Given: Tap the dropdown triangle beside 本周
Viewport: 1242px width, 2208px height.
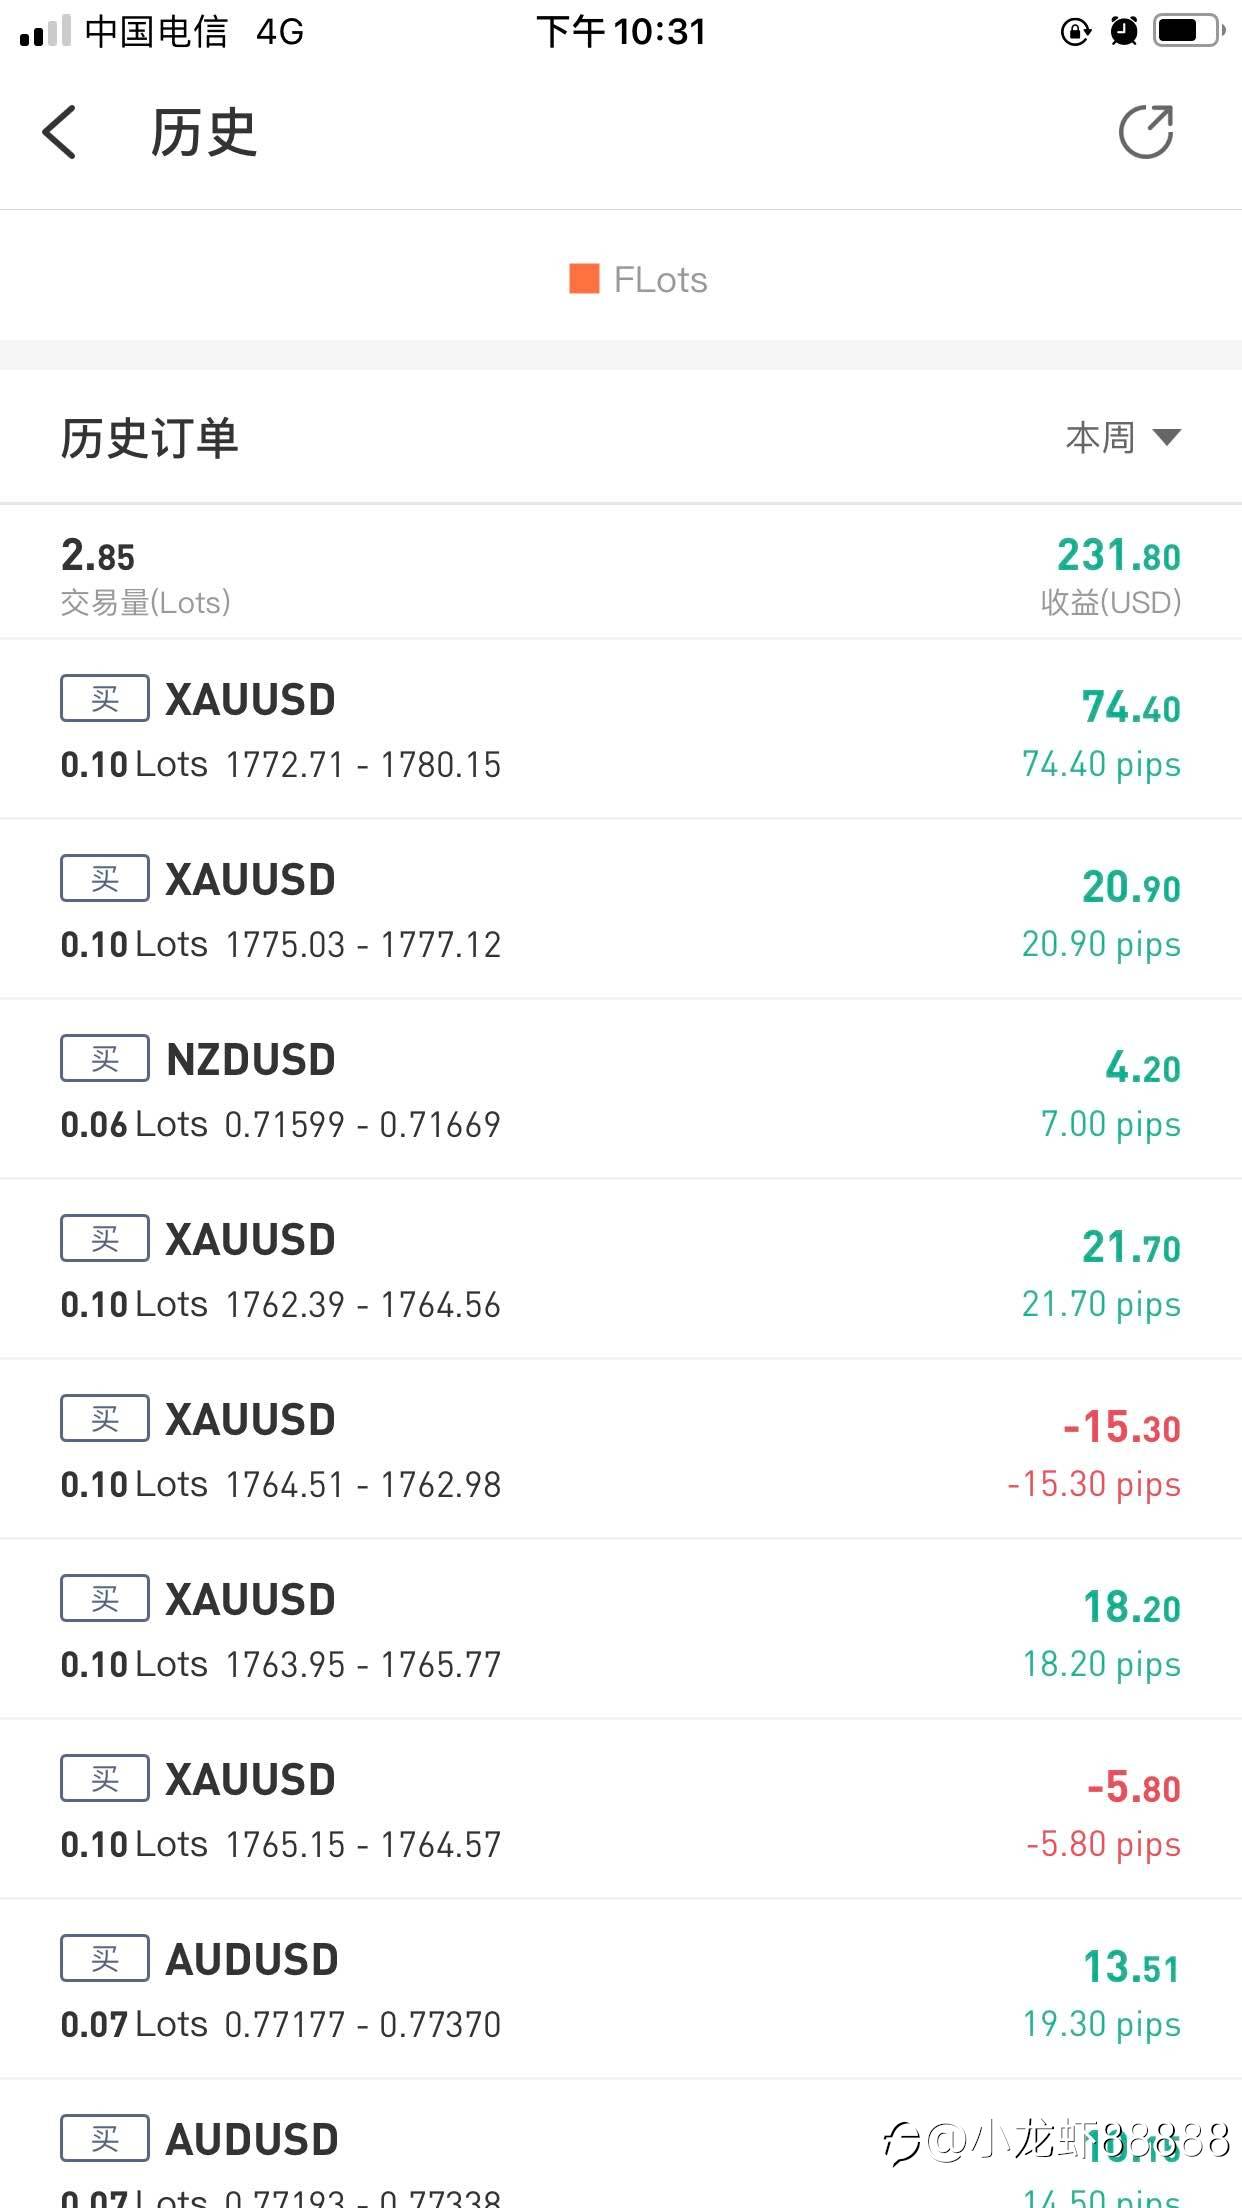Looking at the screenshot, I should (1166, 437).
